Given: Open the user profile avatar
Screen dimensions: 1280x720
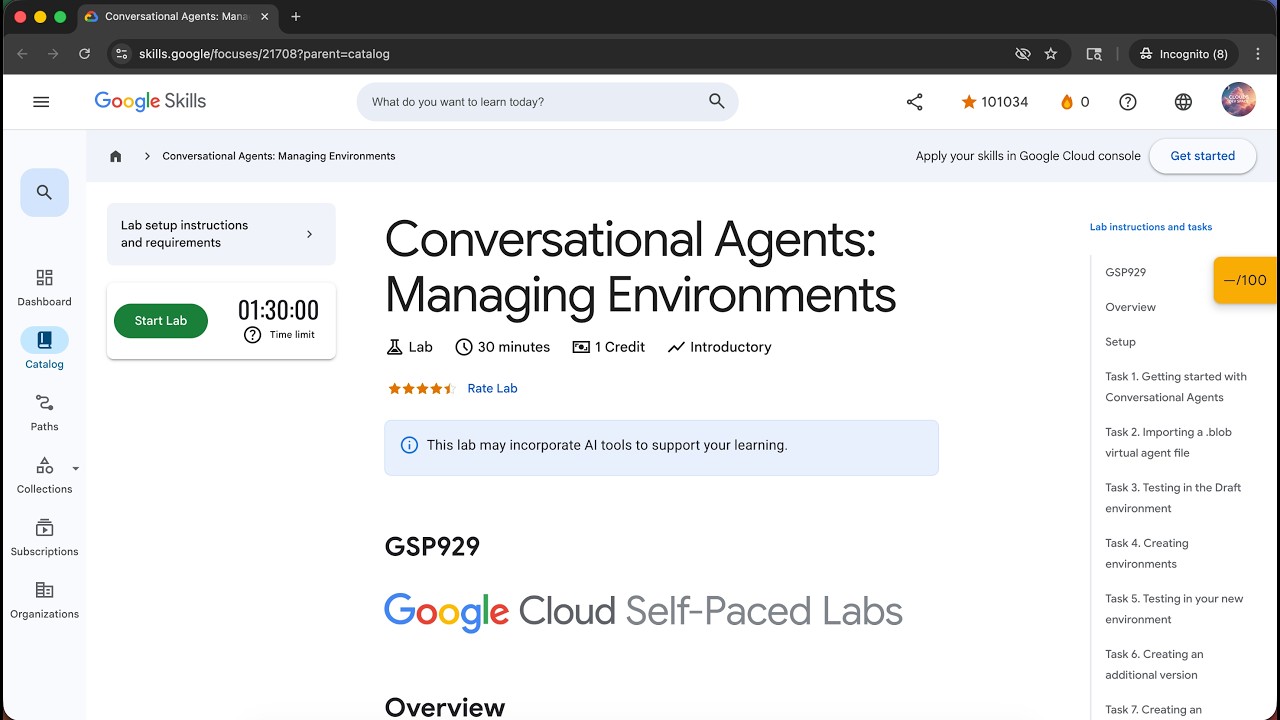Looking at the screenshot, I should [x=1239, y=100].
